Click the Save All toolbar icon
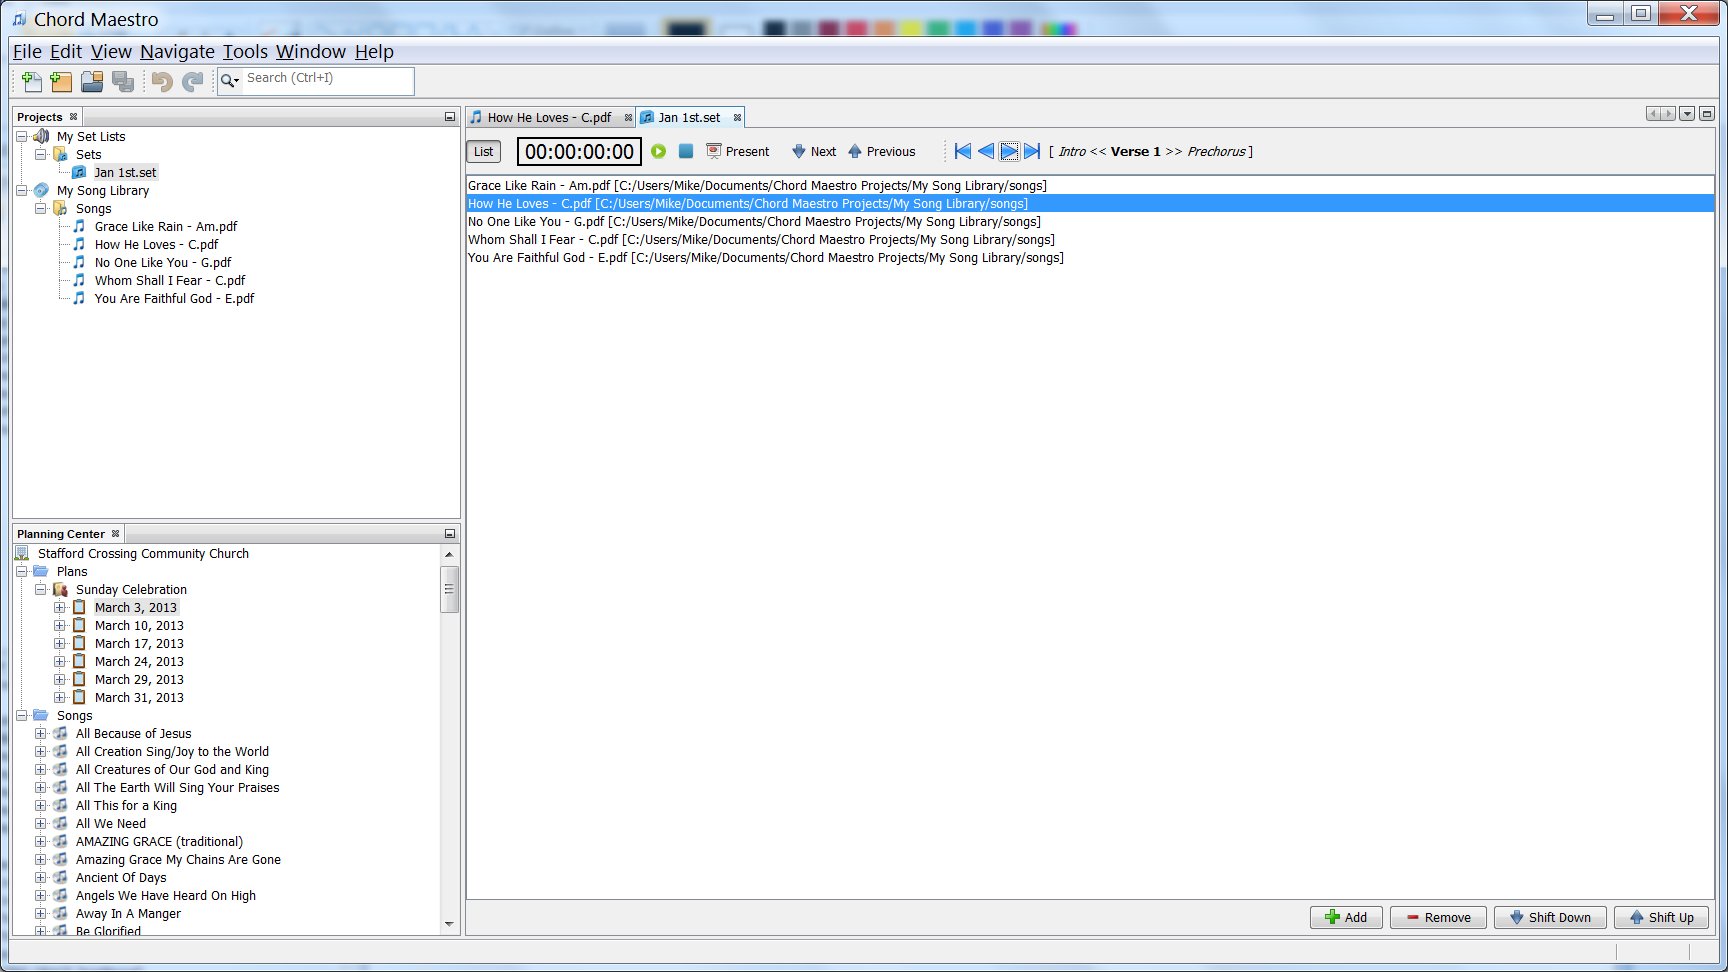Image resolution: width=1728 pixels, height=972 pixels. tap(123, 82)
